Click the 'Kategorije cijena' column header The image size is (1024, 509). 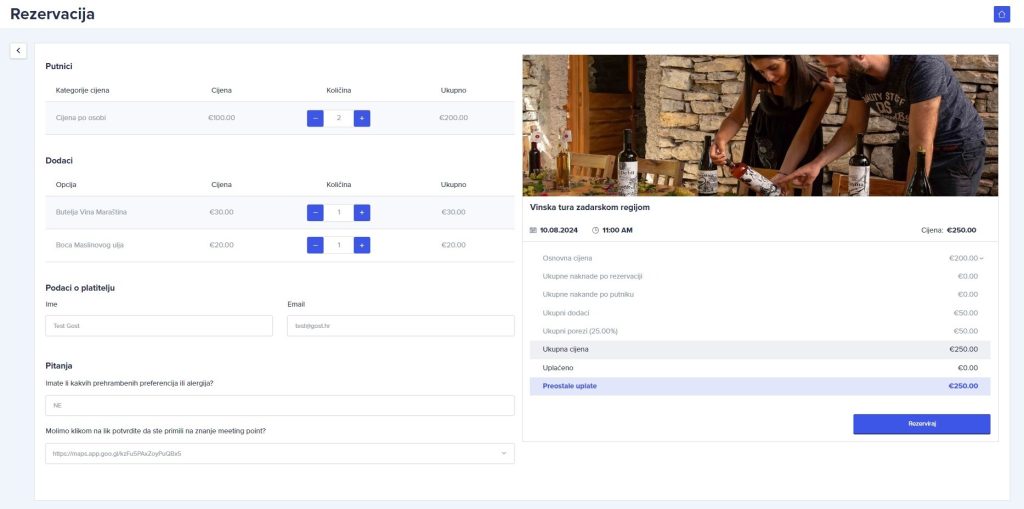(x=83, y=91)
